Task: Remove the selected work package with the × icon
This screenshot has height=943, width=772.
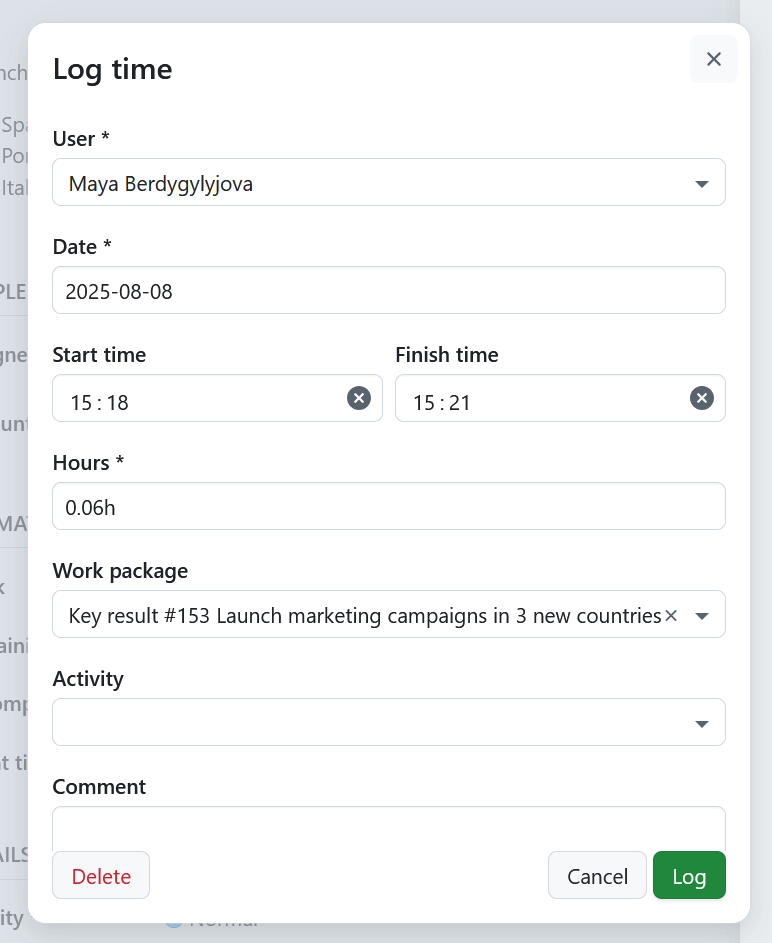Action: [671, 615]
